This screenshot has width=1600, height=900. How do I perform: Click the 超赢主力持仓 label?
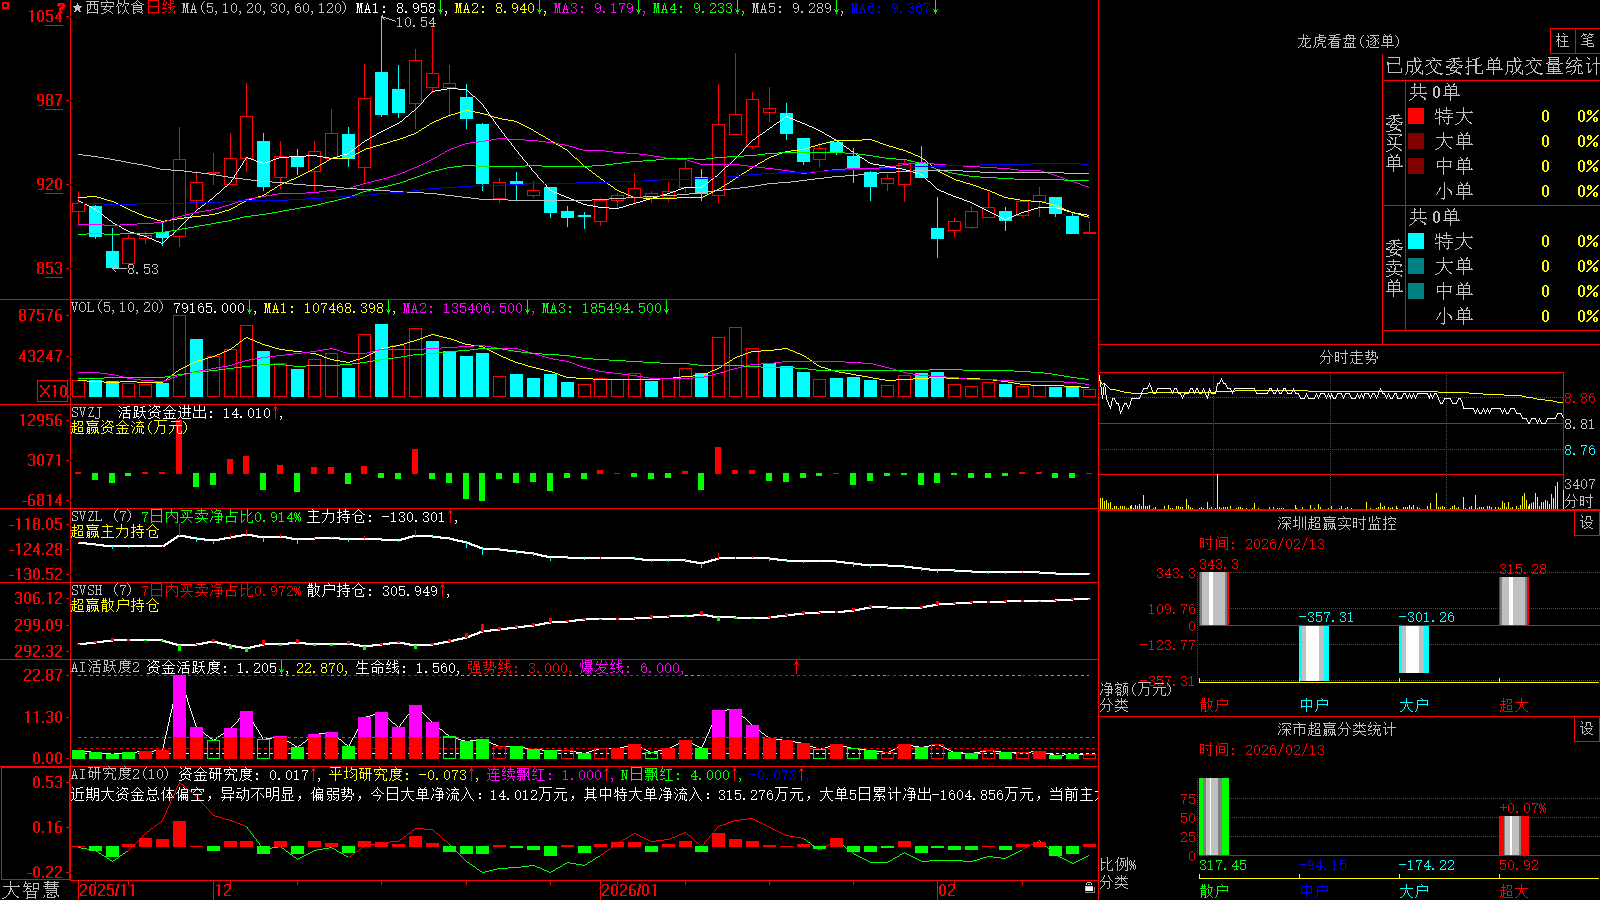pyautogui.click(x=115, y=532)
